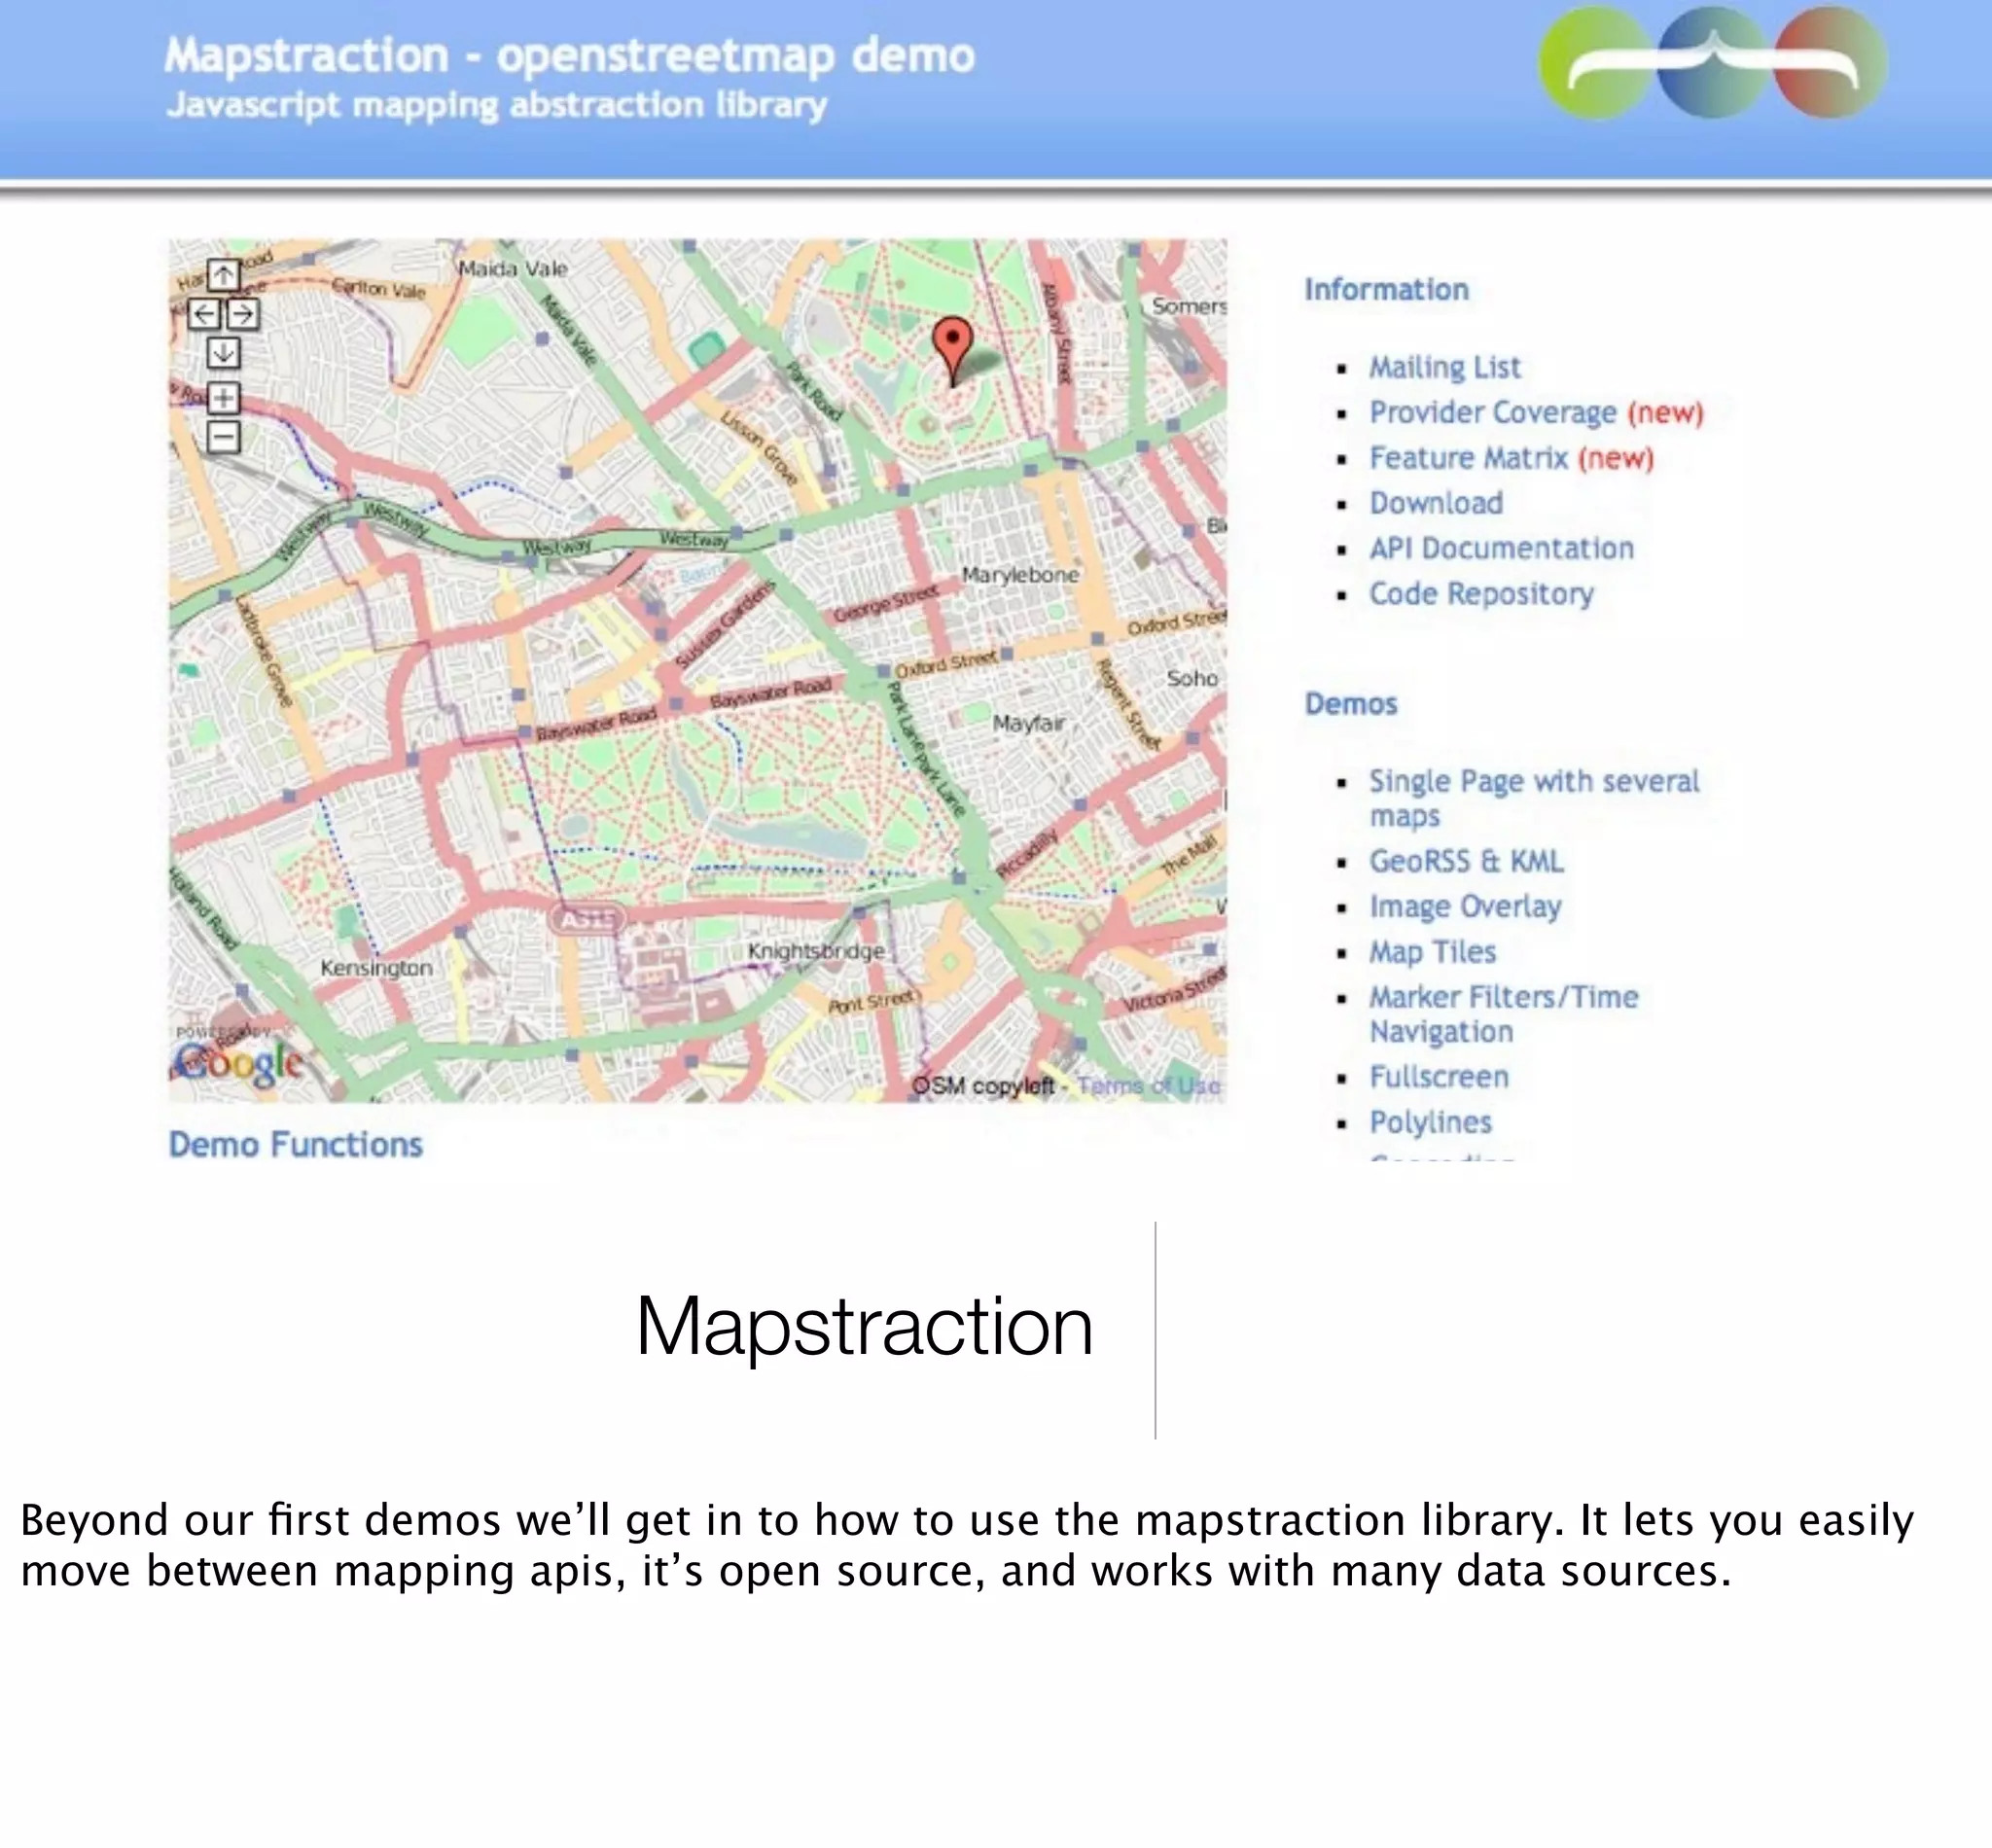Click the Terms of Use link on the map
The image size is (1992, 1848).
click(x=1148, y=1086)
